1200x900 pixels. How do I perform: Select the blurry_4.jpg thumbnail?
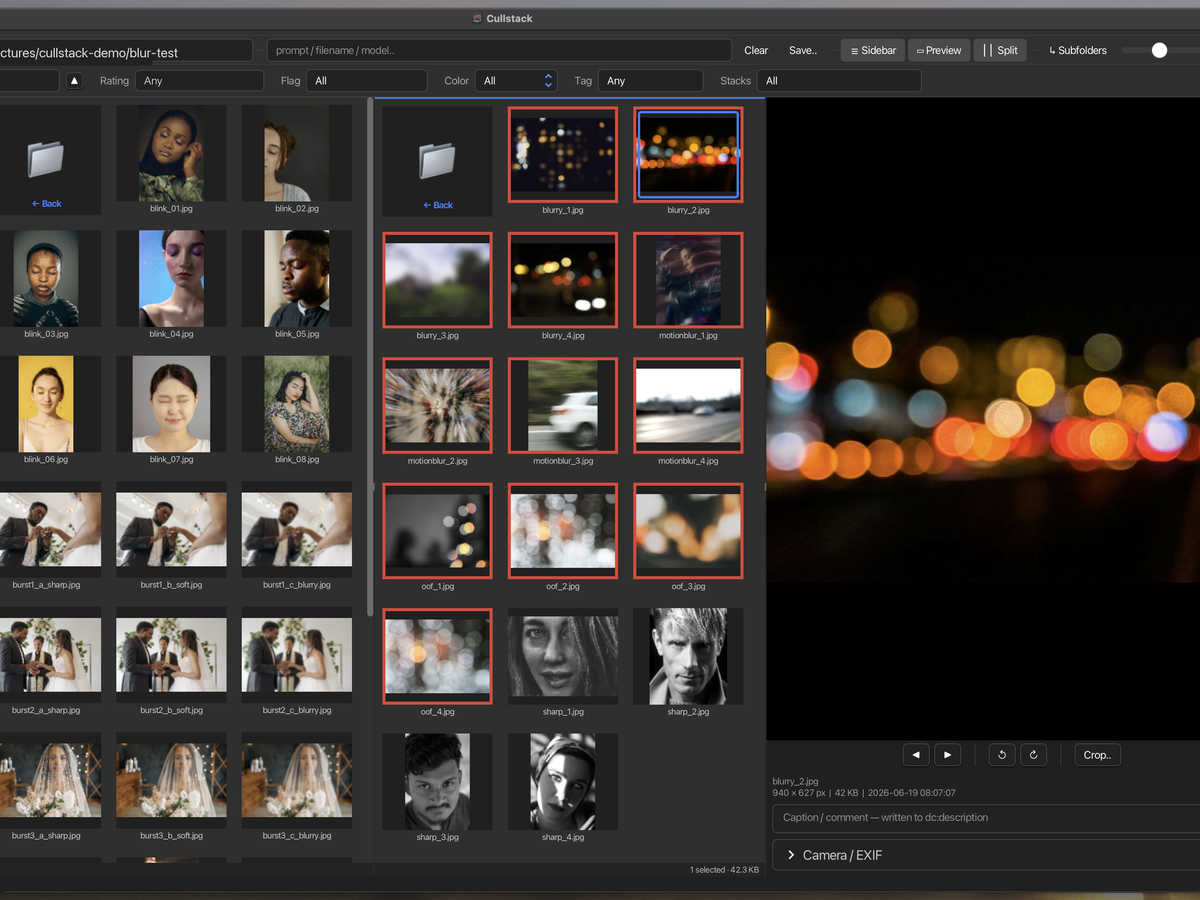pos(563,280)
